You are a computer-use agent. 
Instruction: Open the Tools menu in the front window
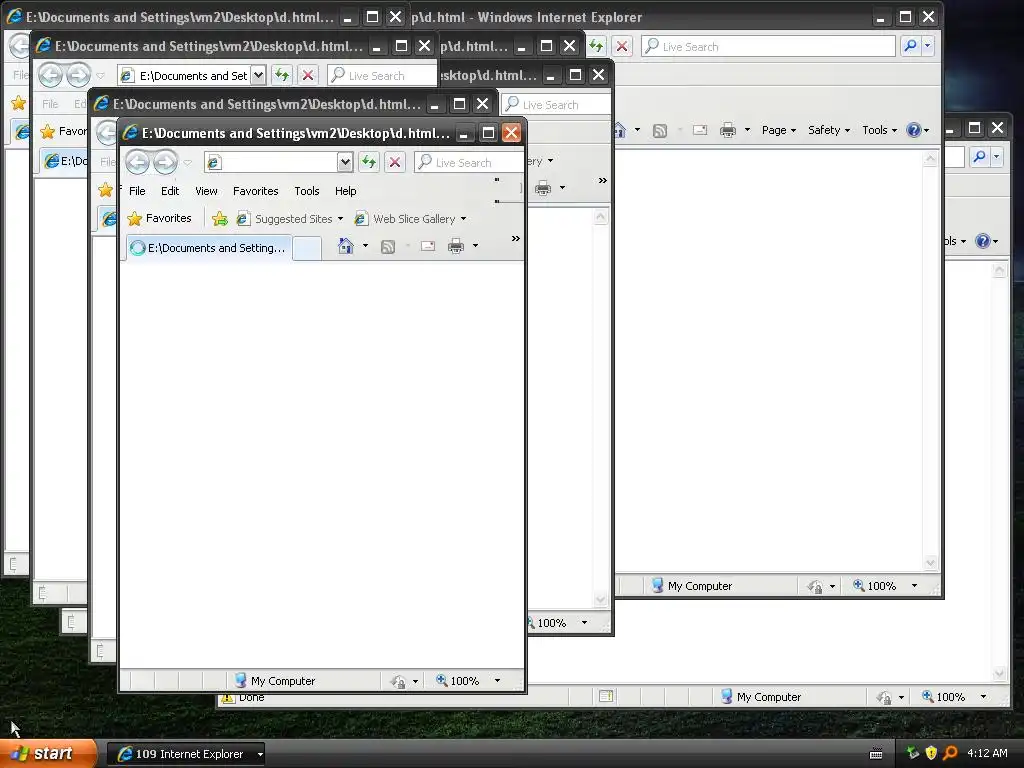(306, 191)
